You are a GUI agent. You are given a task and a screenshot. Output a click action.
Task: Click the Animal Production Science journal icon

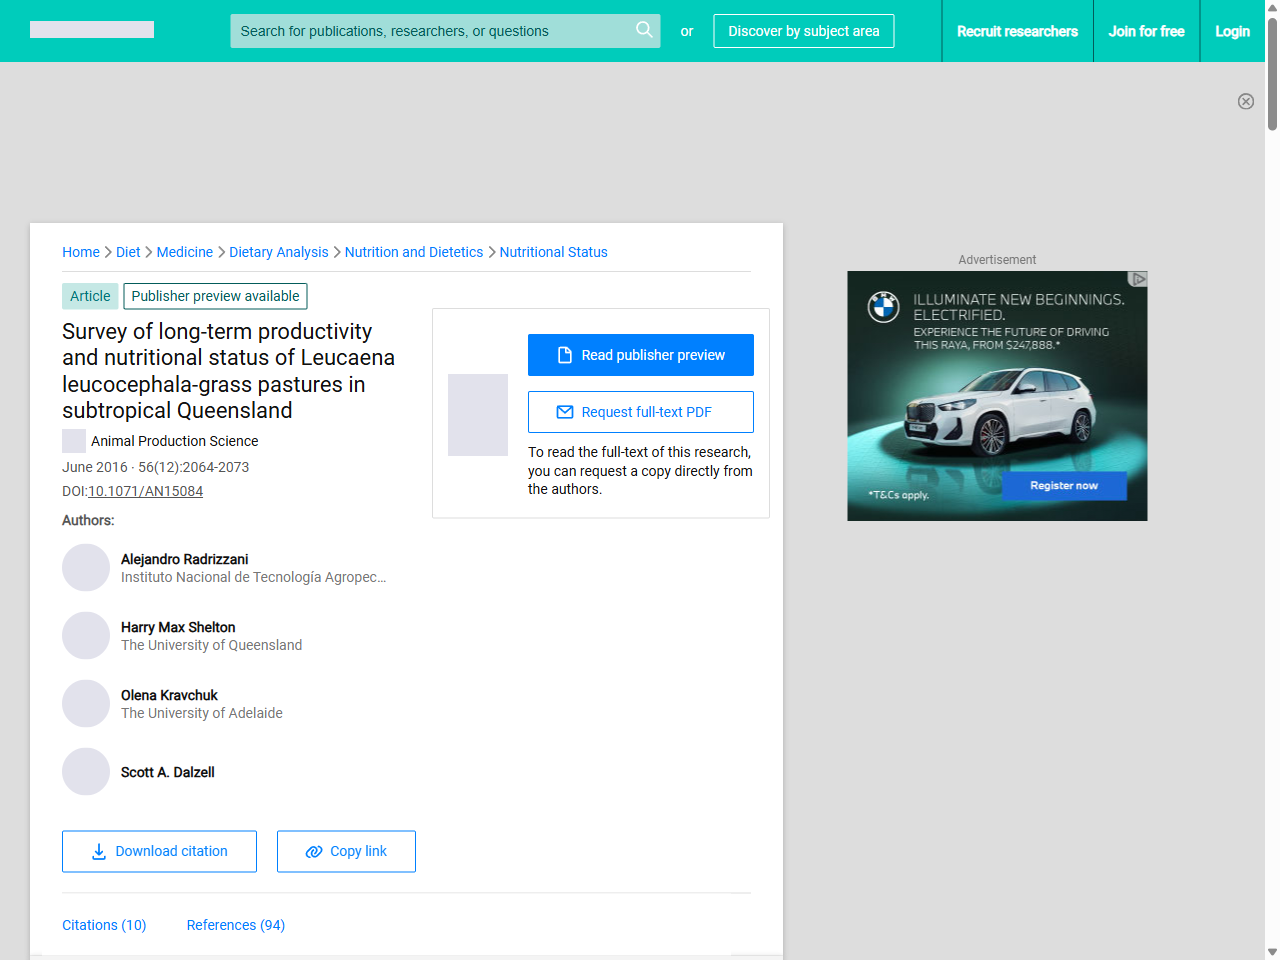[74, 441]
